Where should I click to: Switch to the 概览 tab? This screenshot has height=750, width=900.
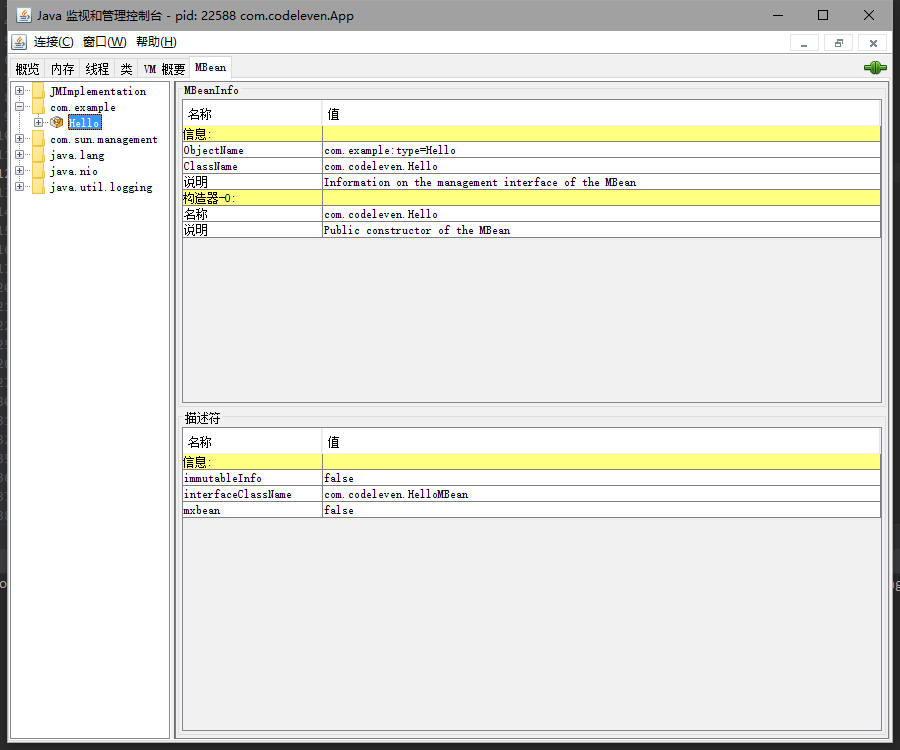pyautogui.click(x=28, y=69)
